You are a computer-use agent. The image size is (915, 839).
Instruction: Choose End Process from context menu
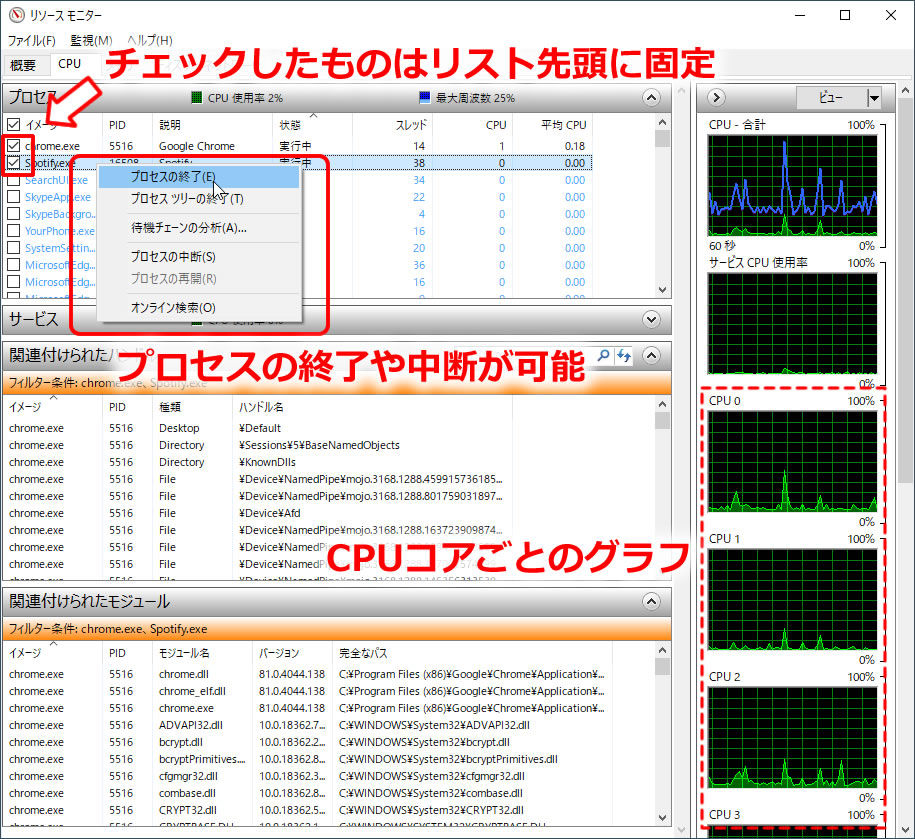click(x=199, y=176)
